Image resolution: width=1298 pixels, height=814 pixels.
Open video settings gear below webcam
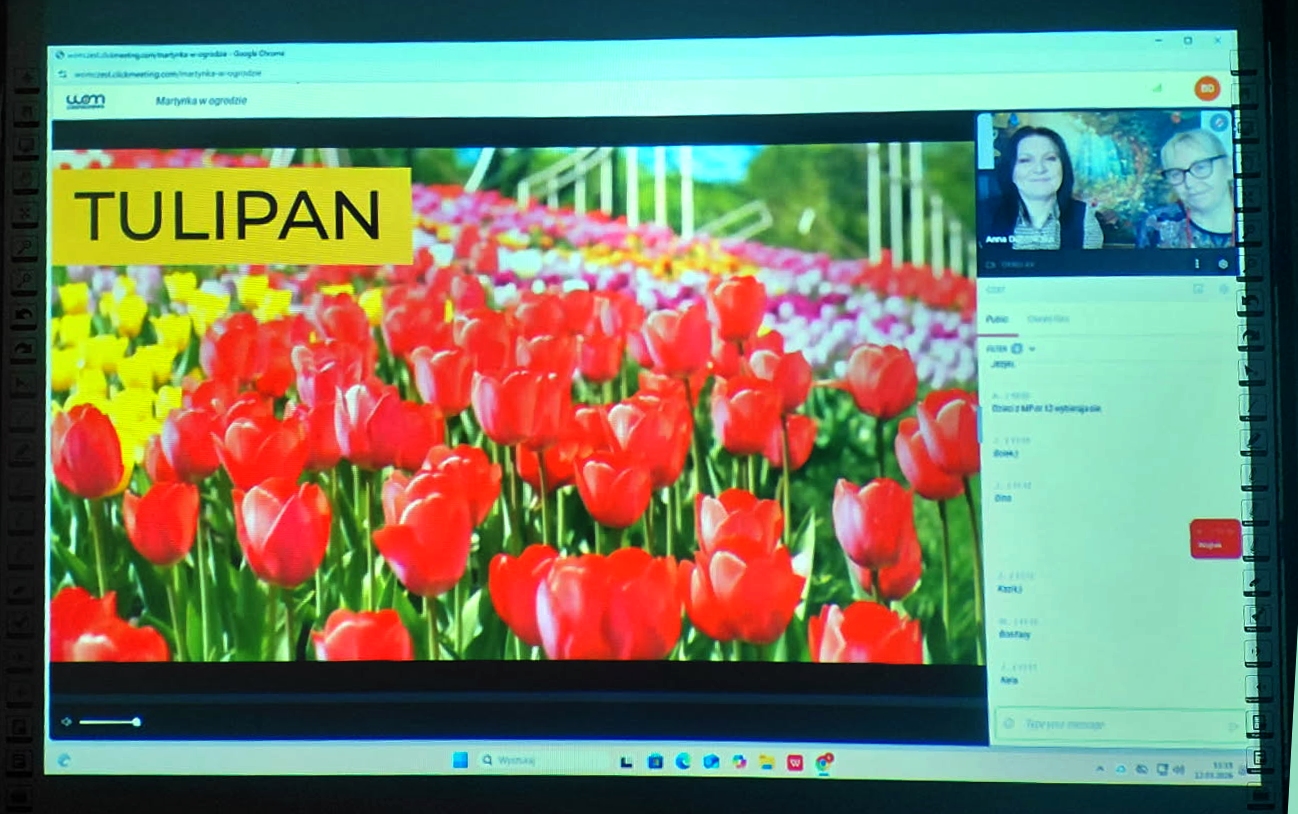pyautogui.click(x=1222, y=264)
